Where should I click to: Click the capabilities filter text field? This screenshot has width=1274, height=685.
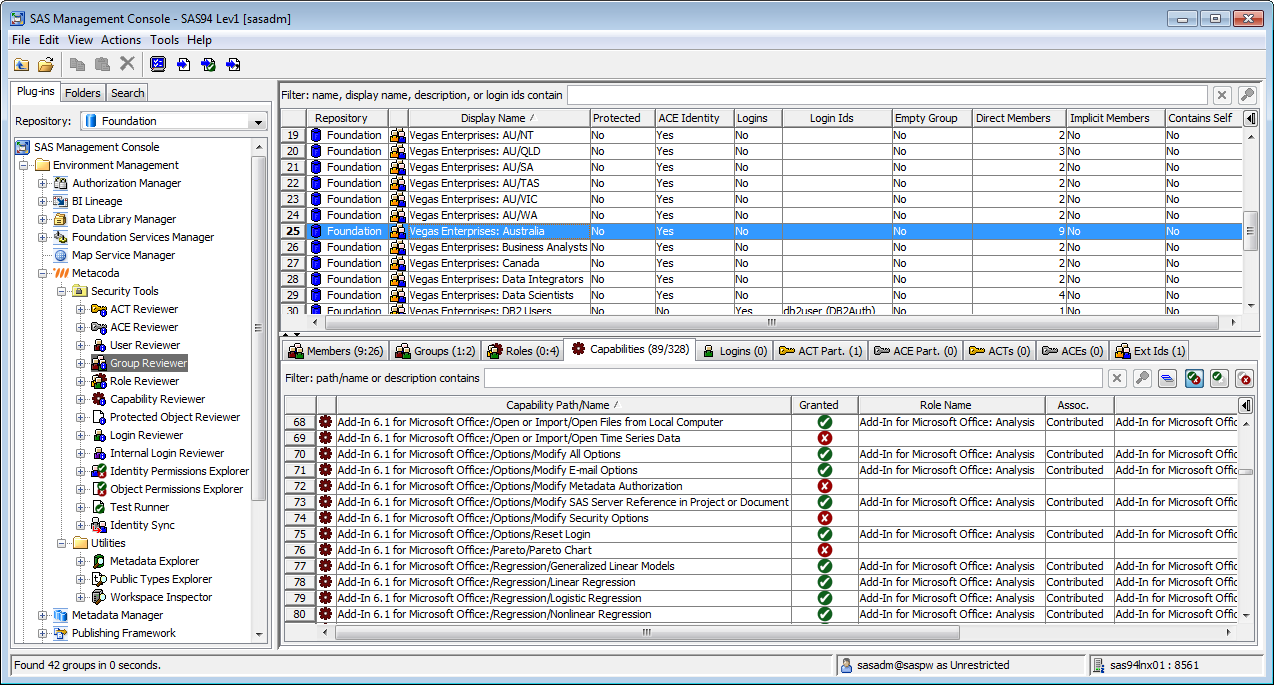794,378
